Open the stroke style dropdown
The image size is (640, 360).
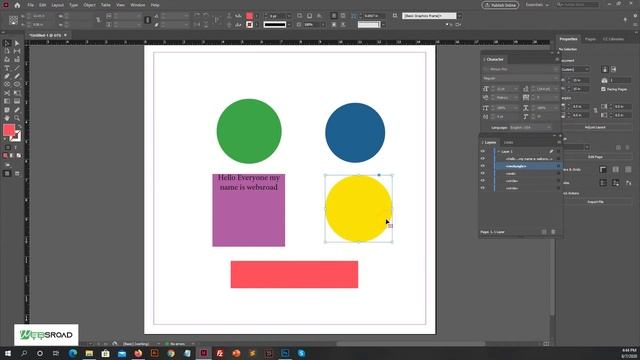(289, 24)
